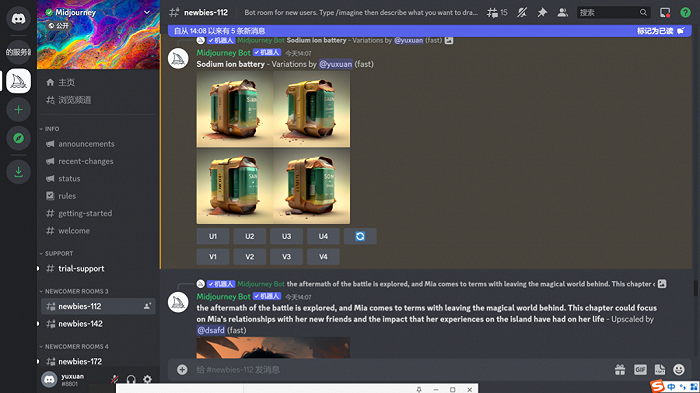The height and width of the screenshot is (393, 700).
Task: Click image icon at end of Sodium ion battery reply line
Action: (449, 40)
